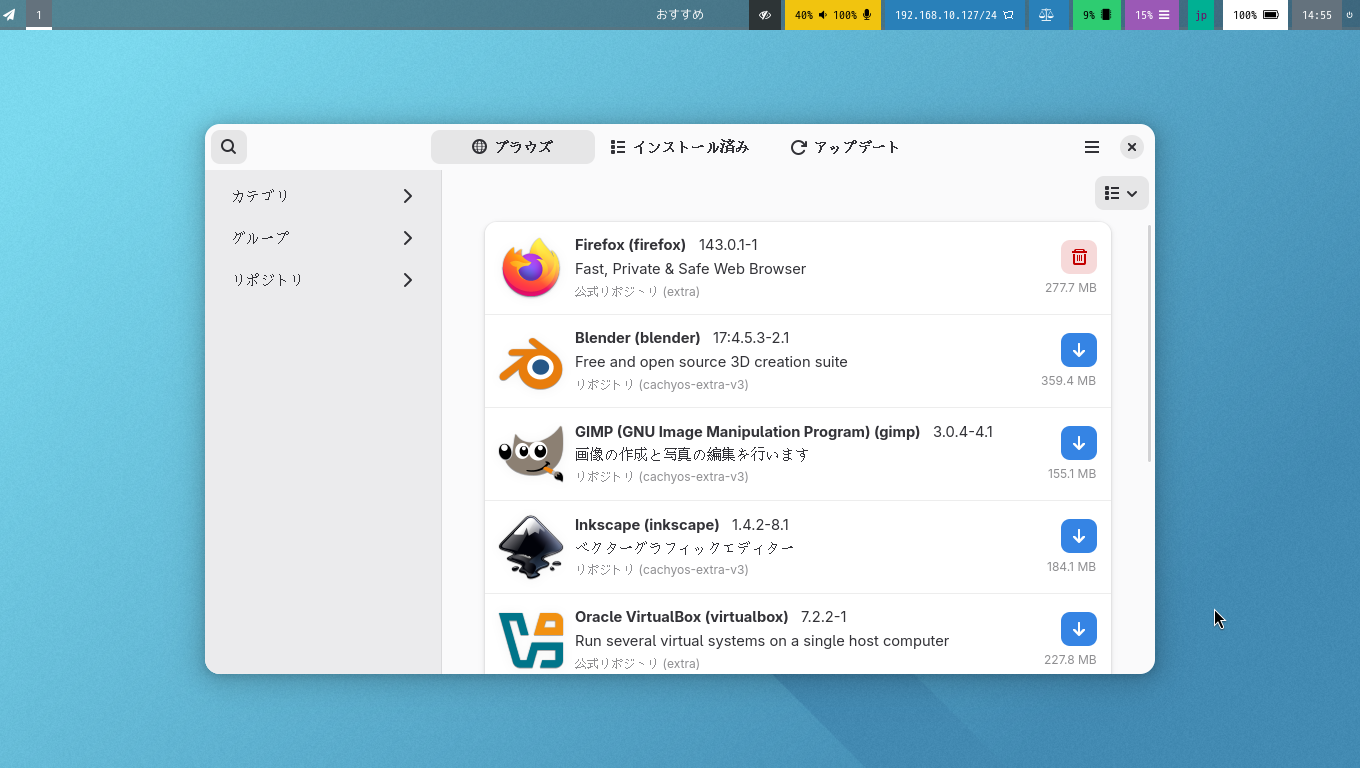Click the 'ベクターグラフィックエディター' description
This screenshot has width=1360, height=768.
click(684, 548)
